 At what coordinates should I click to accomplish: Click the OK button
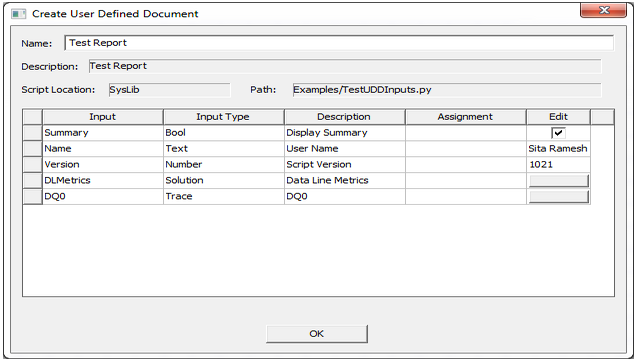tap(317, 334)
